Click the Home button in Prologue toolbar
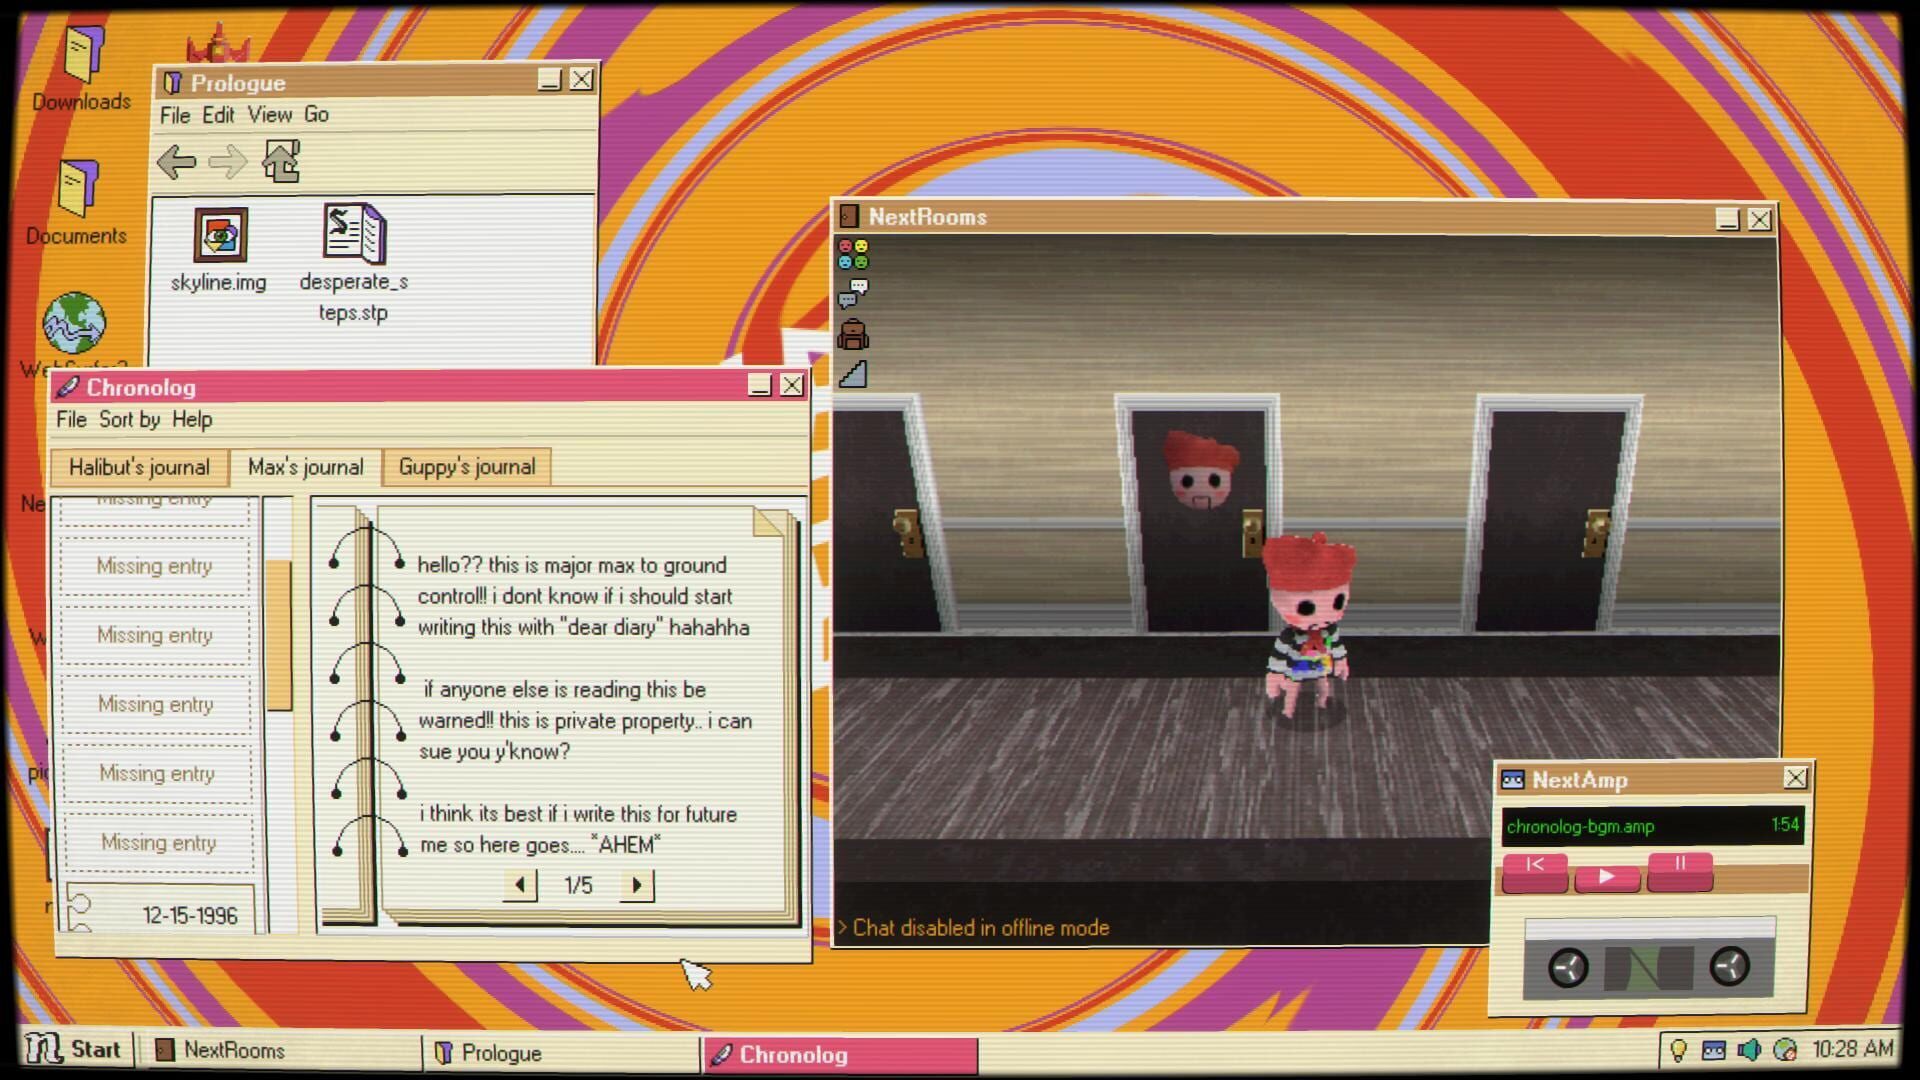This screenshot has height=1080, width=1920. (283, 160)
